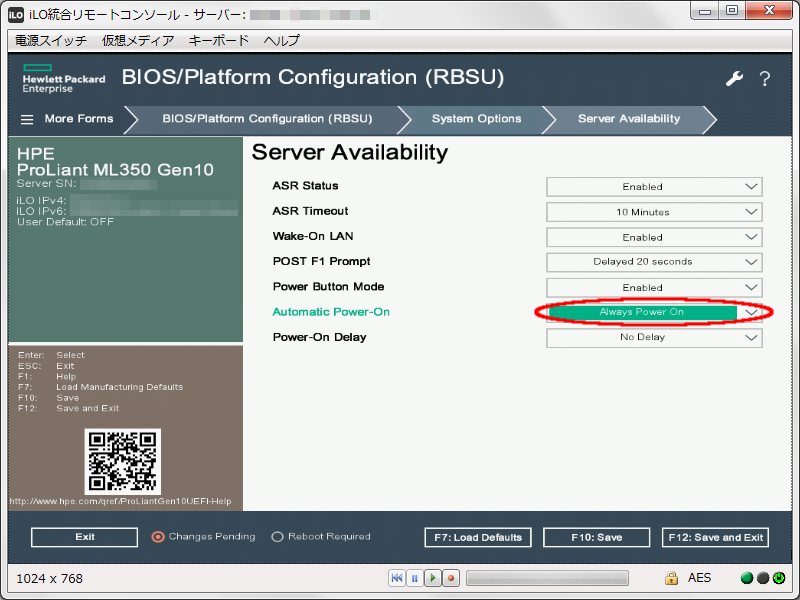Click the playback progress bar
This screenshot has height=600, width=800.
547,578
